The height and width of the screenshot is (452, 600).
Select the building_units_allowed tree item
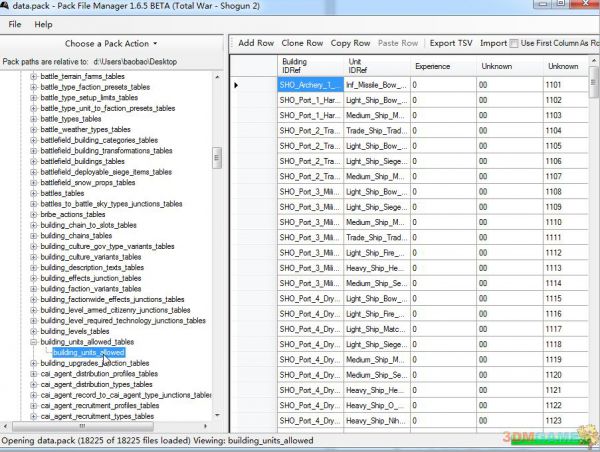pyautogui.click(x=88, y=353)
